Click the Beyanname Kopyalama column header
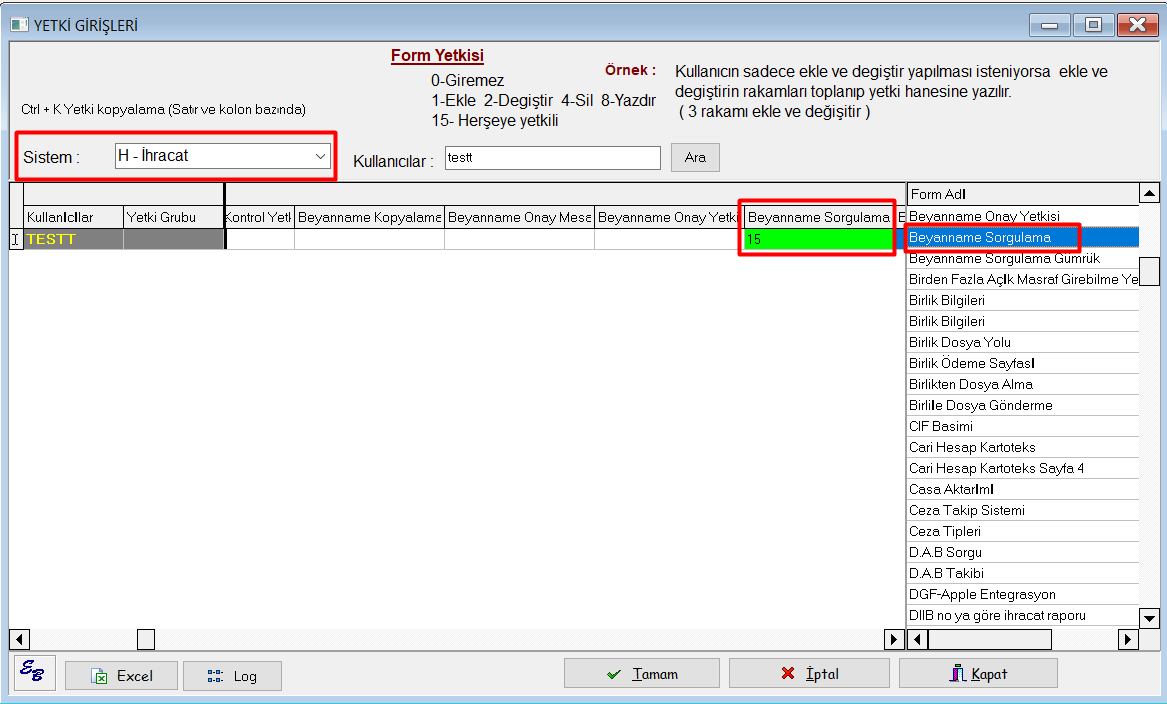This screenshot has width=1167, height=704. point(369,217)
